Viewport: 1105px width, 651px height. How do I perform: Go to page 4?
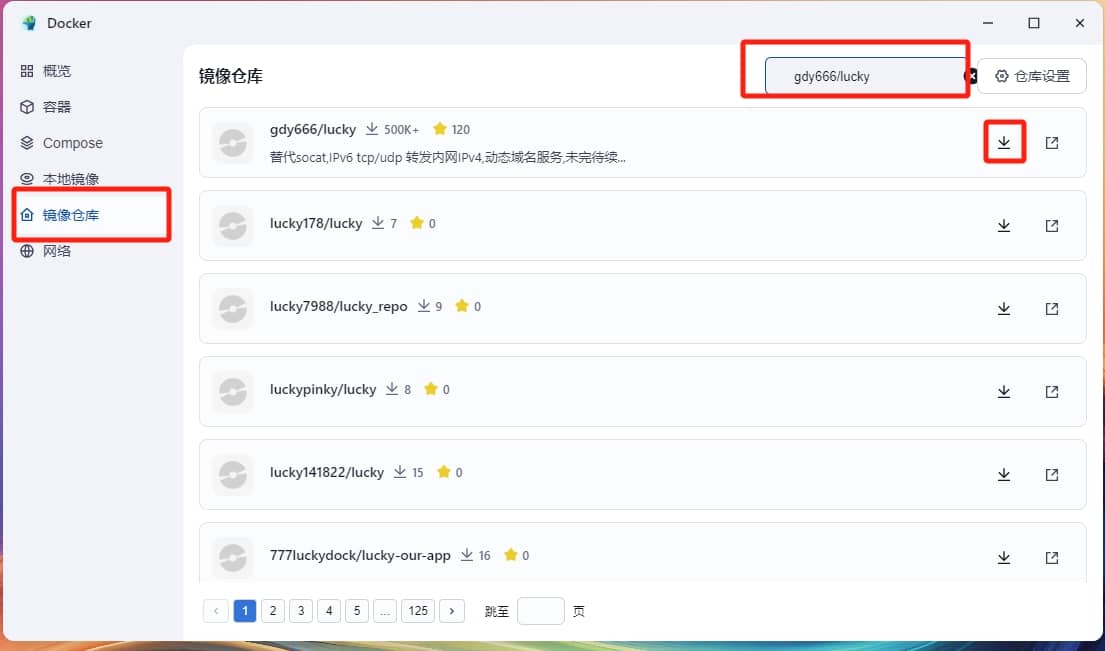tap(329, 611)
